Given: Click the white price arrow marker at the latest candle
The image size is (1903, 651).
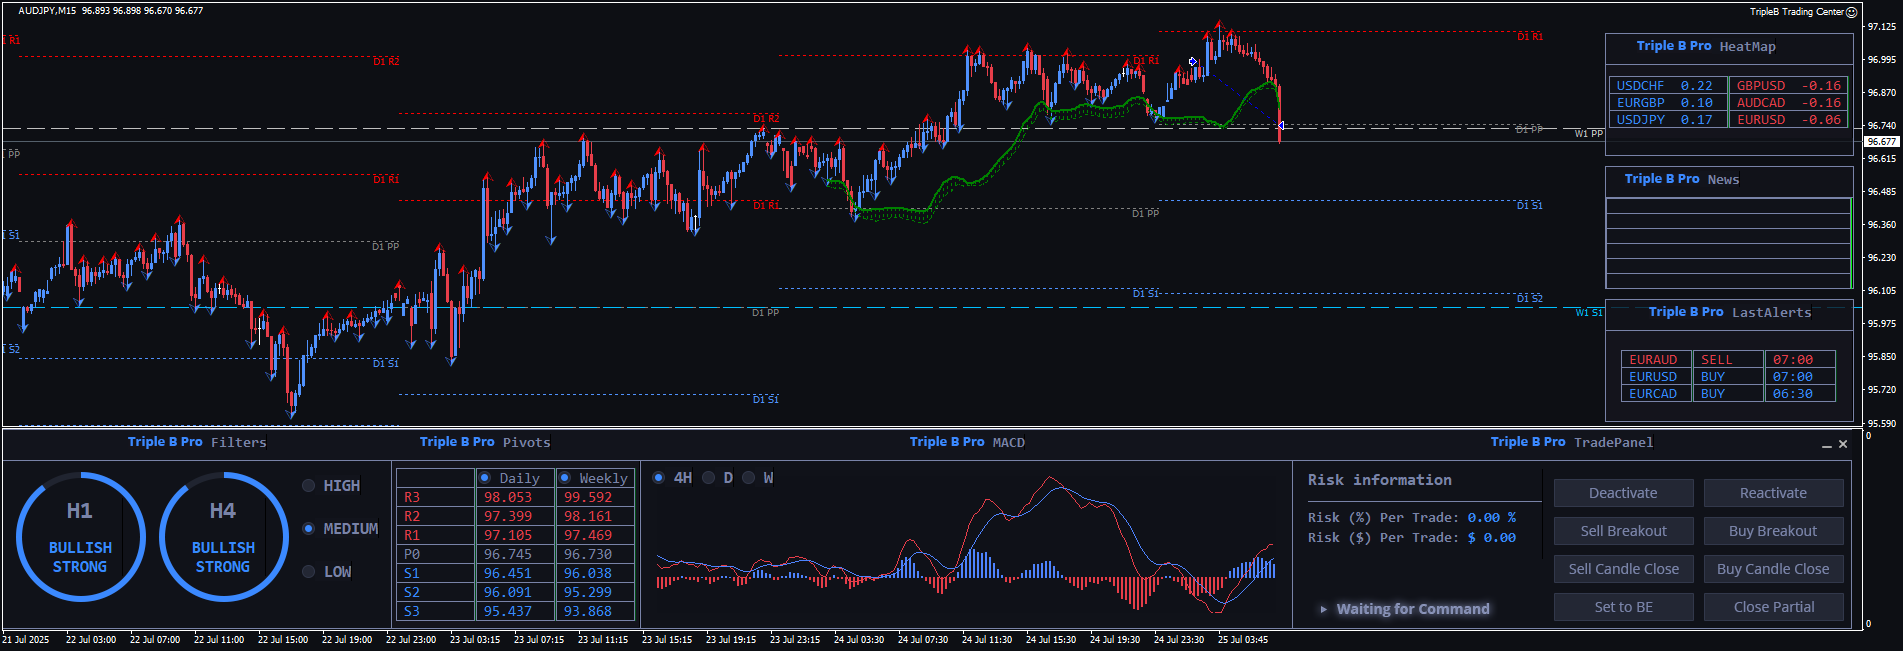Looking at the screenshot, I should pos(1281,126).
